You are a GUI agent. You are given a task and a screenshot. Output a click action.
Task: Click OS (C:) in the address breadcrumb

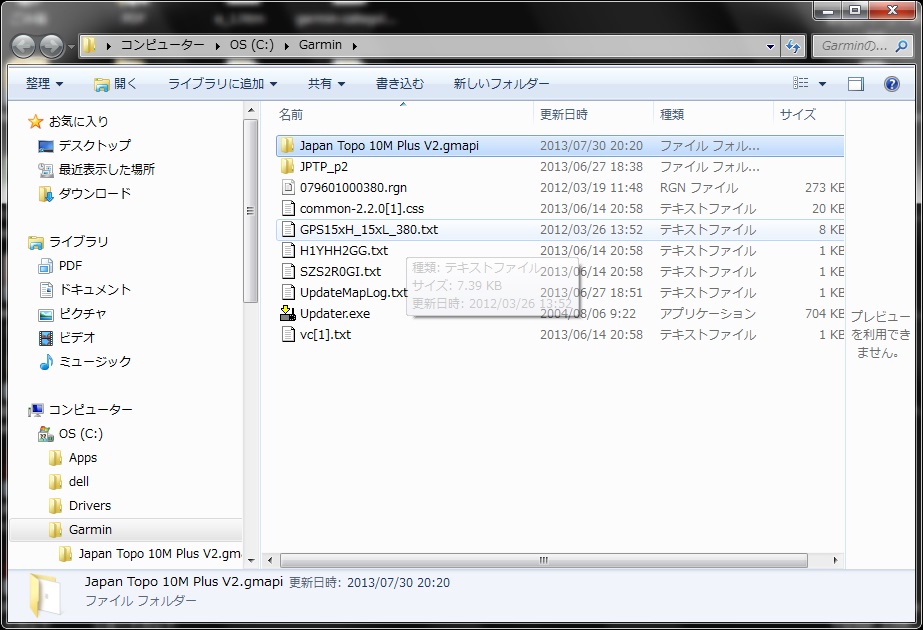click(x=251, y=45)
